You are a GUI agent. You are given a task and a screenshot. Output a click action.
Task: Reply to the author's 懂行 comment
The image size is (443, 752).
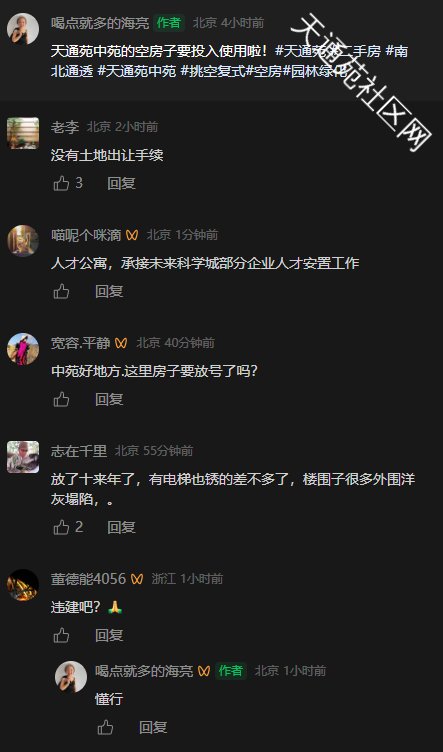pyautogui.click(x=153, y=728)
